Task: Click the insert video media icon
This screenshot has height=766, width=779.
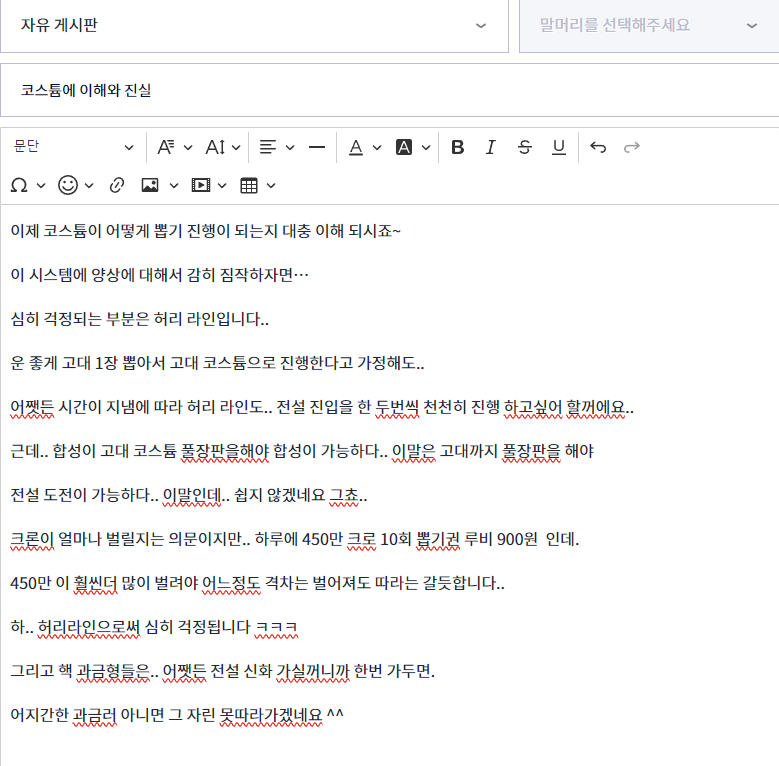Action: click(x=201, y=185)
